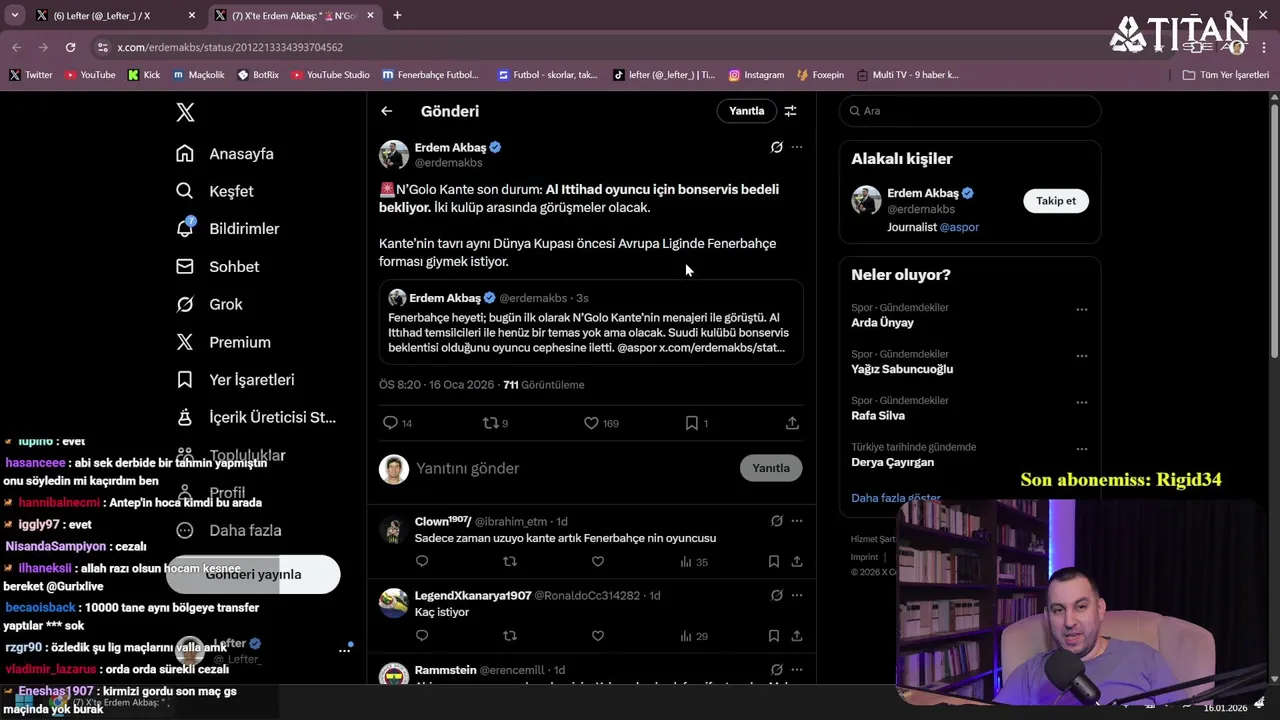Reload the page
This screenshot has width=1280, height=720.
point(70,47)
